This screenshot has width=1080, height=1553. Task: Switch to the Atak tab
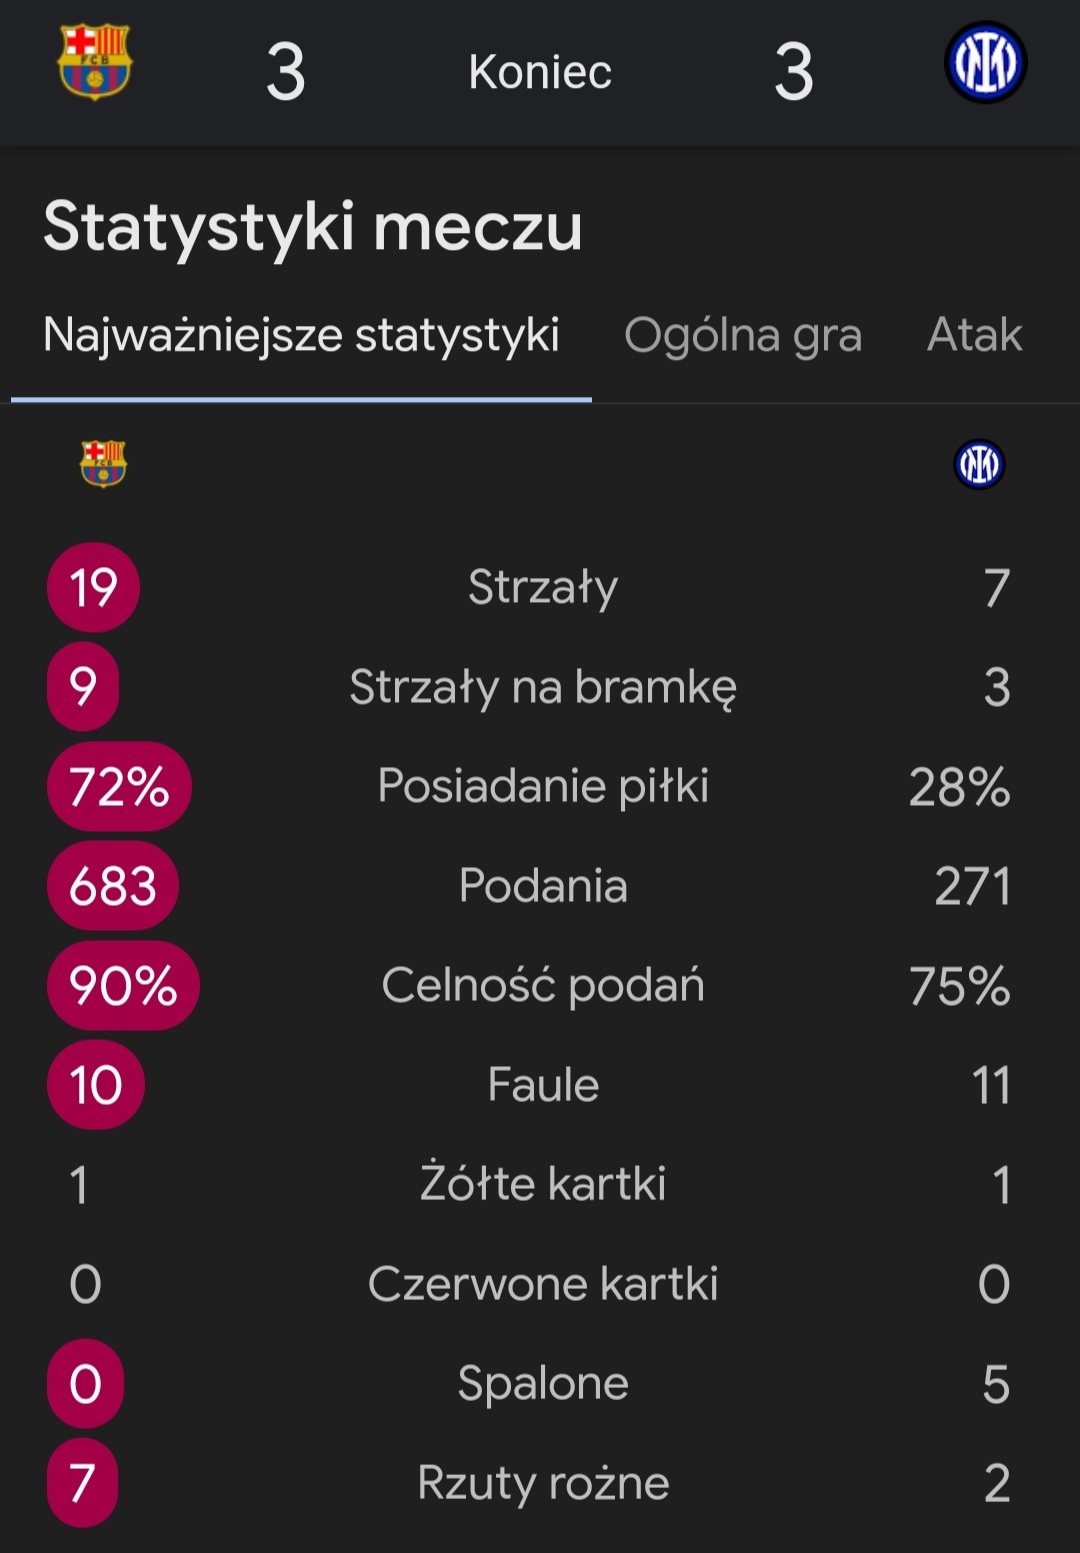click(x=974, y=335)
